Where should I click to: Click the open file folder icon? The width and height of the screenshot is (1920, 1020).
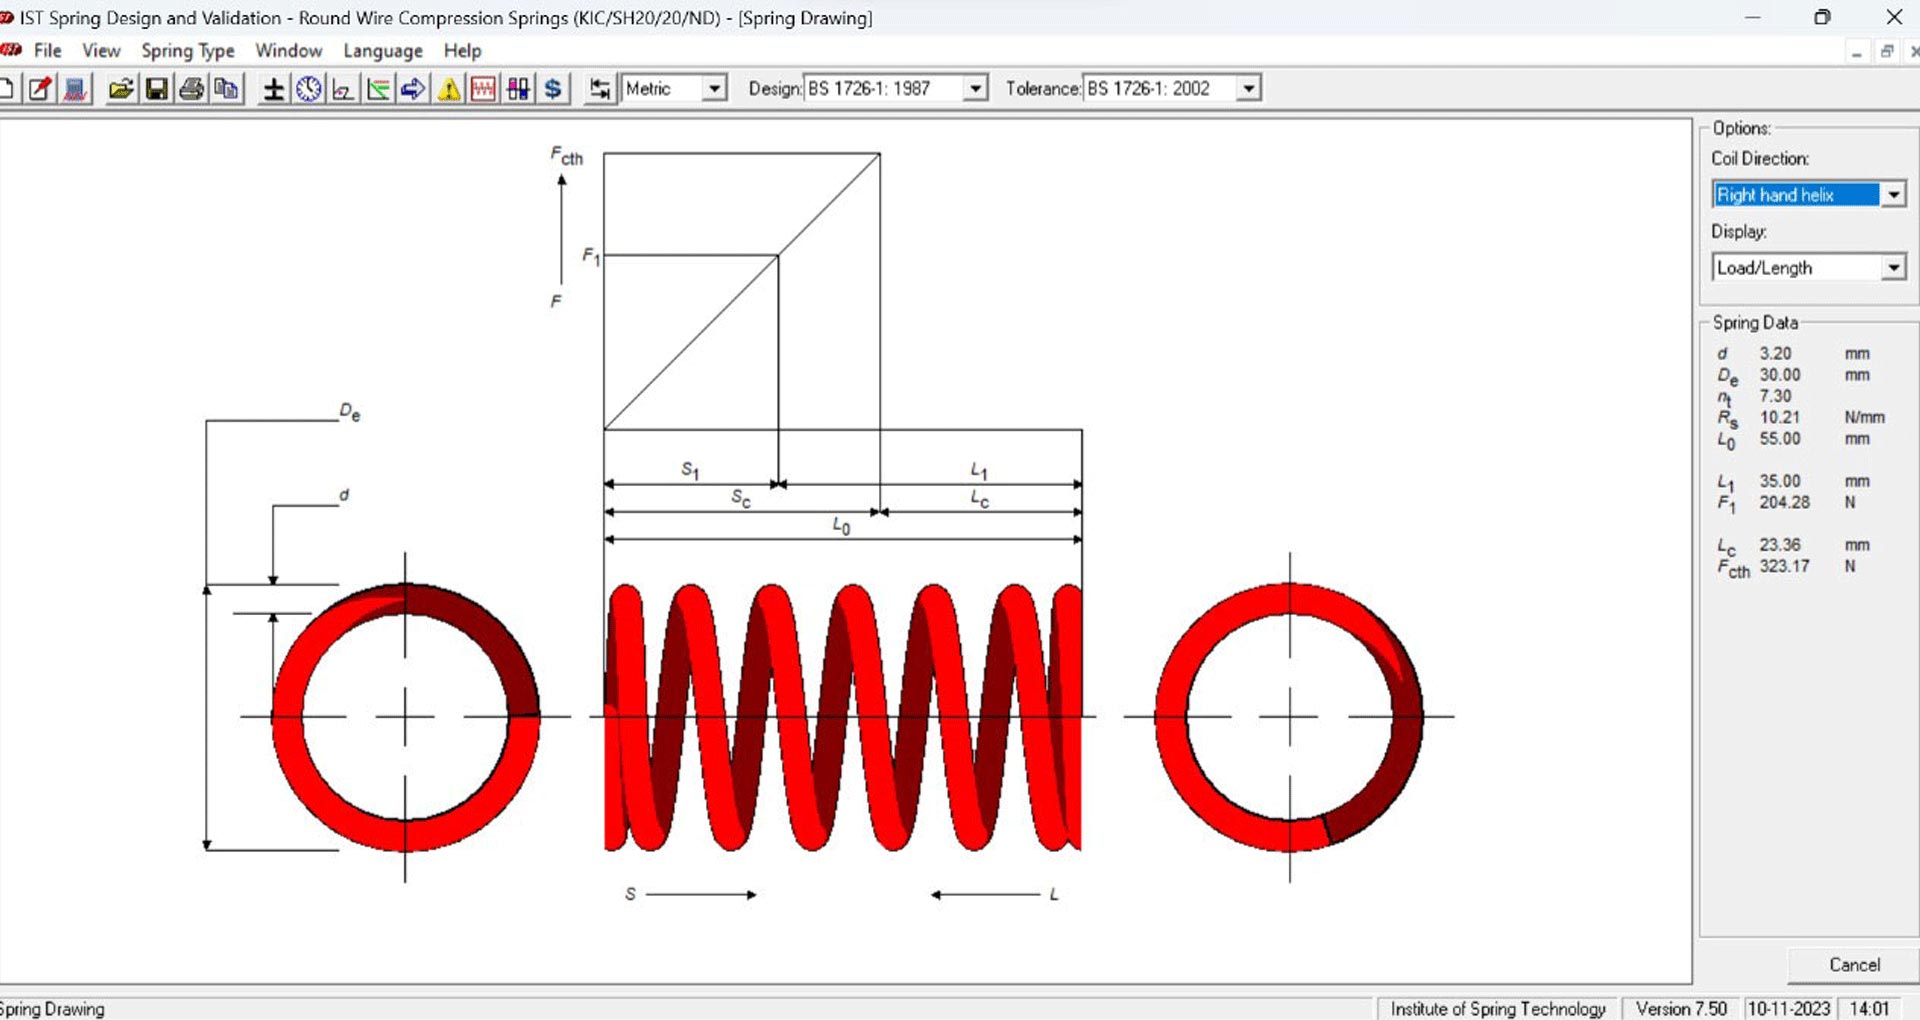click(121, 89)
